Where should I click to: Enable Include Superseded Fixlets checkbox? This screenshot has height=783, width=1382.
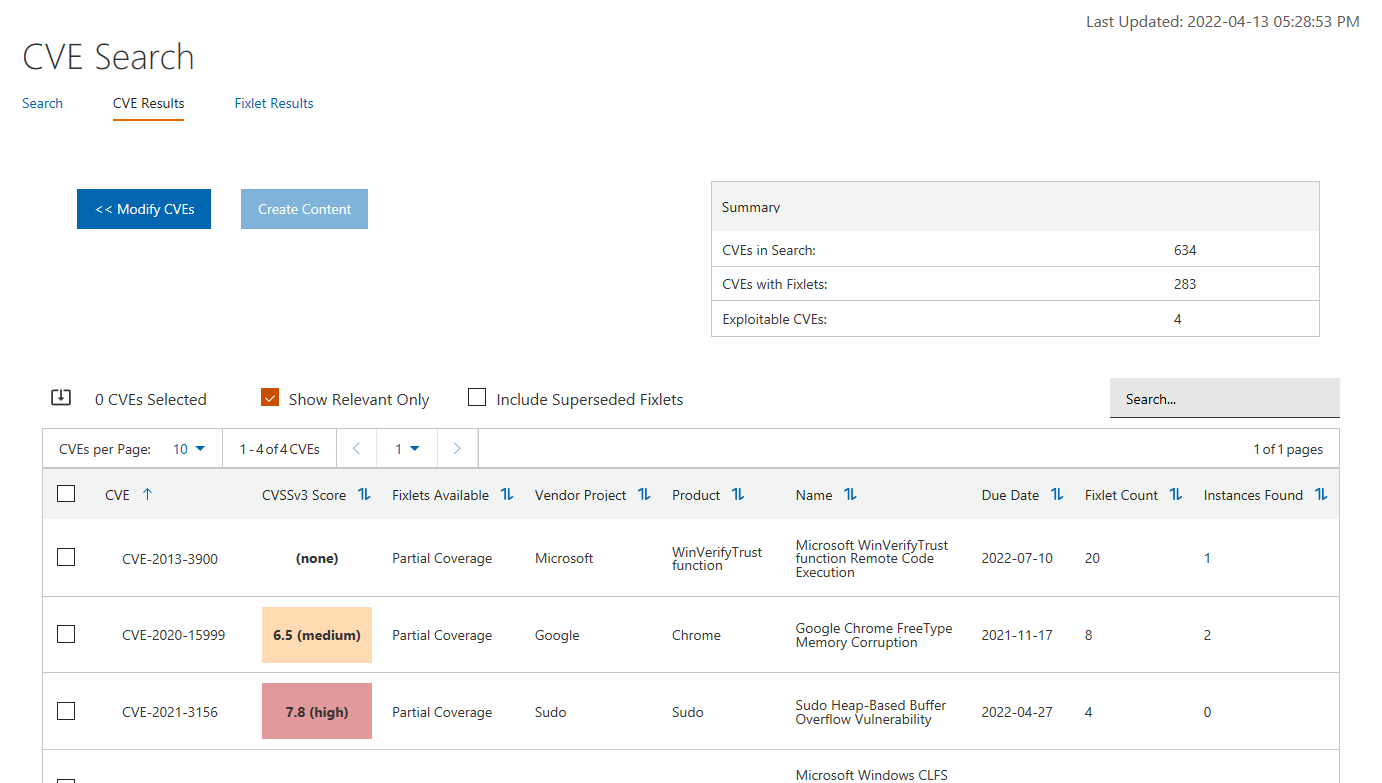coord(477,398)
